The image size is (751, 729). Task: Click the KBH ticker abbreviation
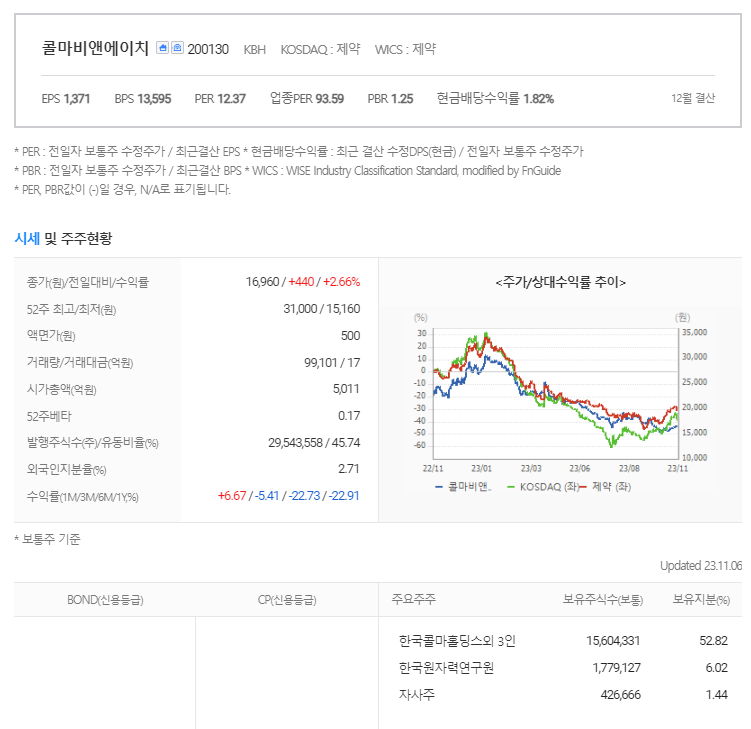(254, 50)
